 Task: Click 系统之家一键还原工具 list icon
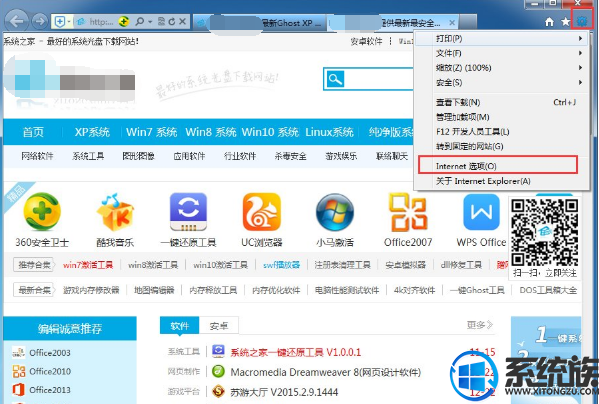(x=219, y=352)
